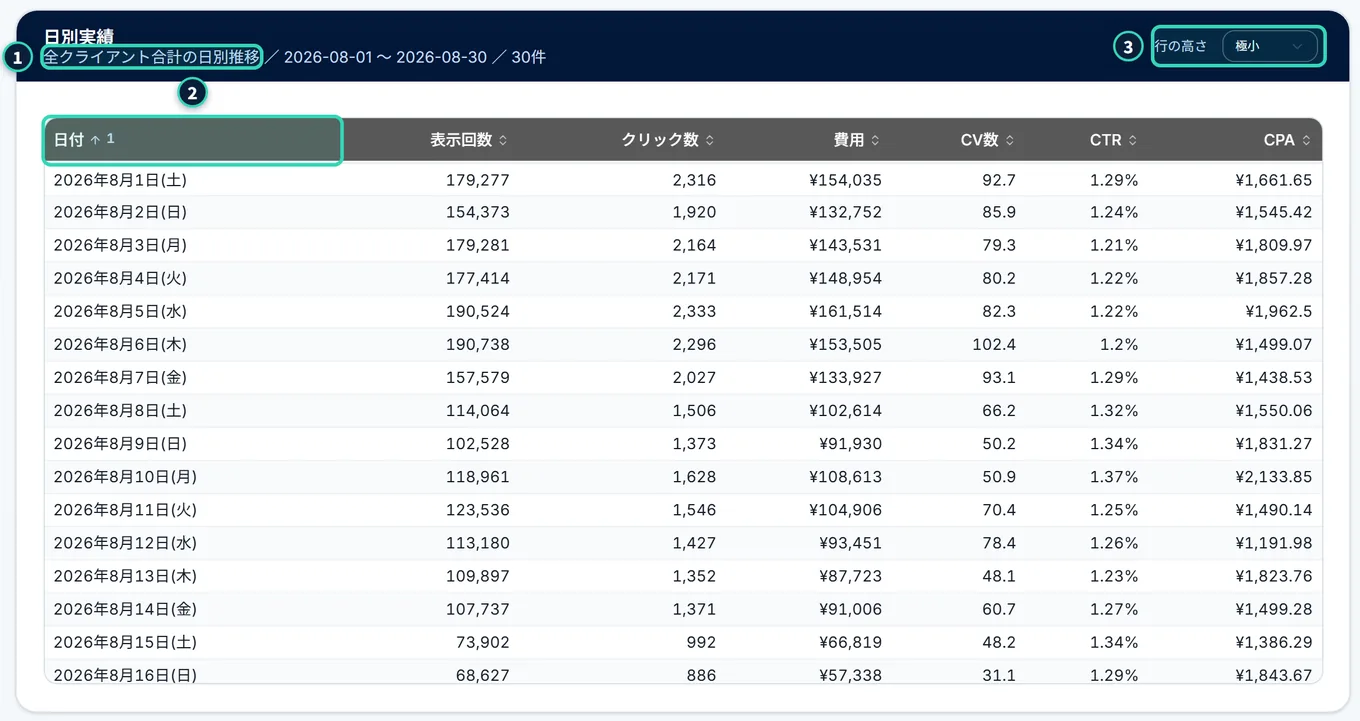The height and width of the screenshot is (721, 1360).
Task: Select the impressions value 107,737
Action: [478, 609]
